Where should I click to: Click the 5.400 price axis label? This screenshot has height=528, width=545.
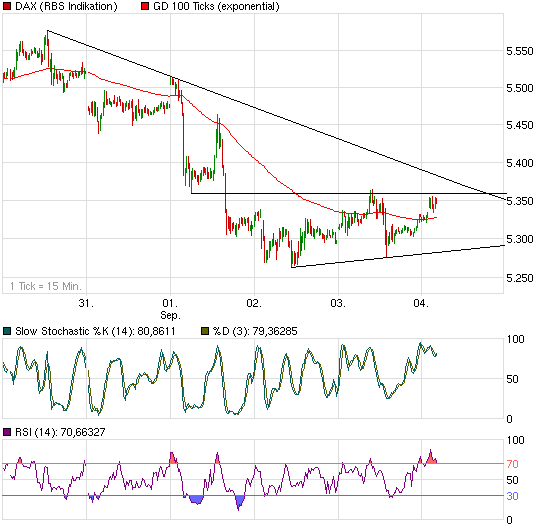[x=520, y=163]
